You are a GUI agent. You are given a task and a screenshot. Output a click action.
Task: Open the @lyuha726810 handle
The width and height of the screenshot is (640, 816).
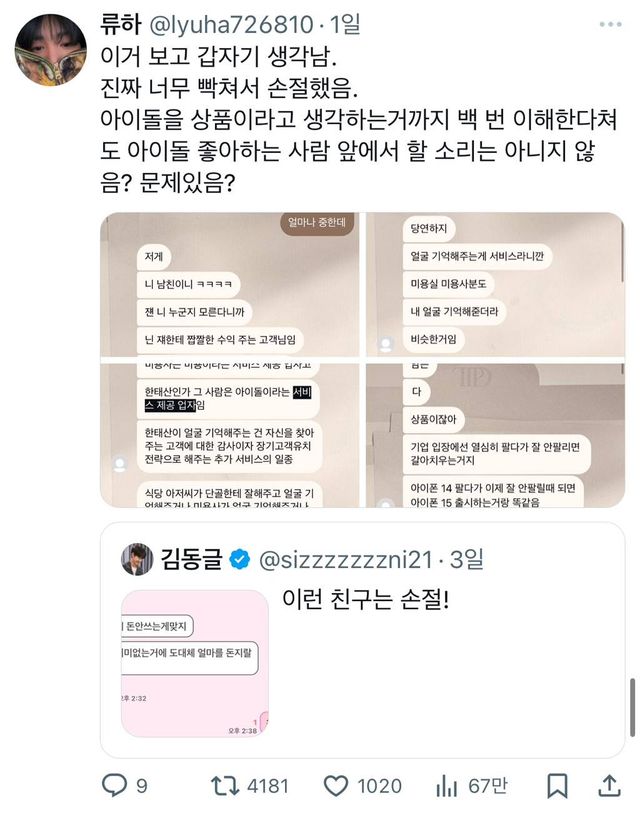tap(232, 24)
